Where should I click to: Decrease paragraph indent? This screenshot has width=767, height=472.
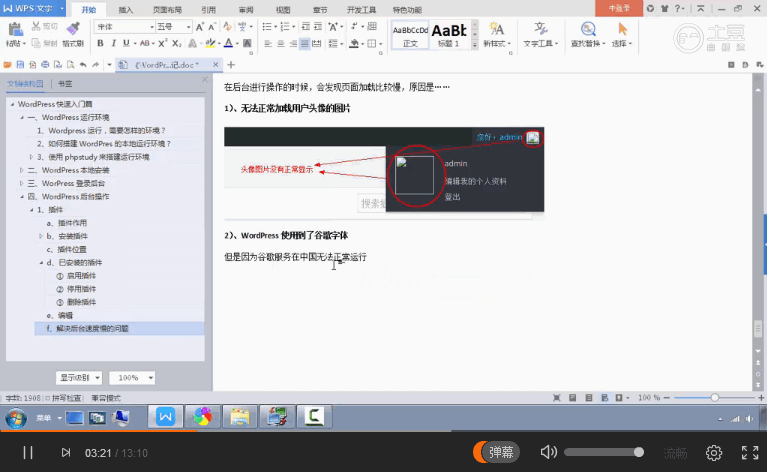click(306, 27)
